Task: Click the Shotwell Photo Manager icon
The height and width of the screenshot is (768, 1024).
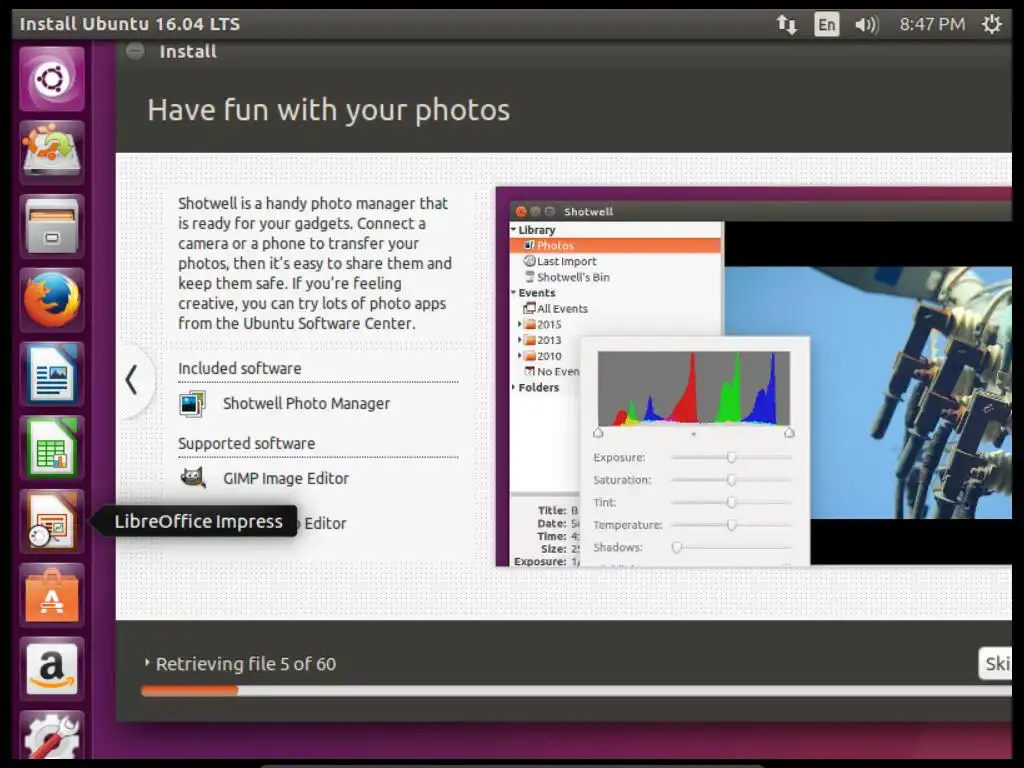Action: (x=192, y=404)
